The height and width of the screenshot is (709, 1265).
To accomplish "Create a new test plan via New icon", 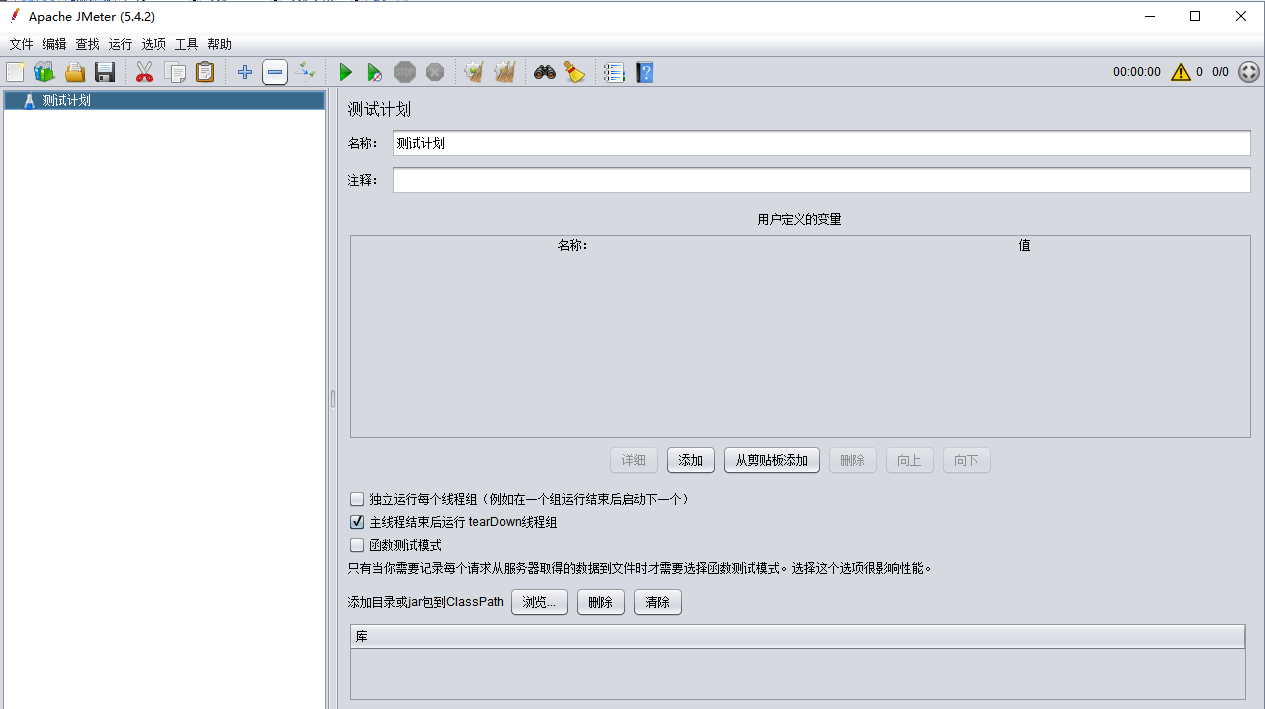I will pos(15,72).
